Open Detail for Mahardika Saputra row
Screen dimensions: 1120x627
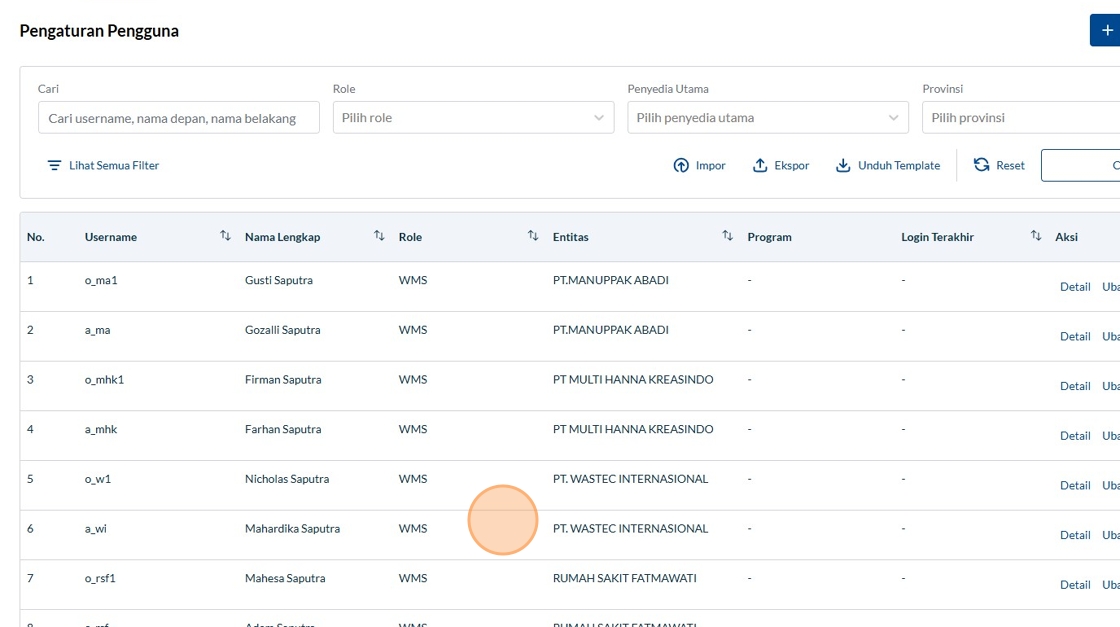tap(1074, 535)
